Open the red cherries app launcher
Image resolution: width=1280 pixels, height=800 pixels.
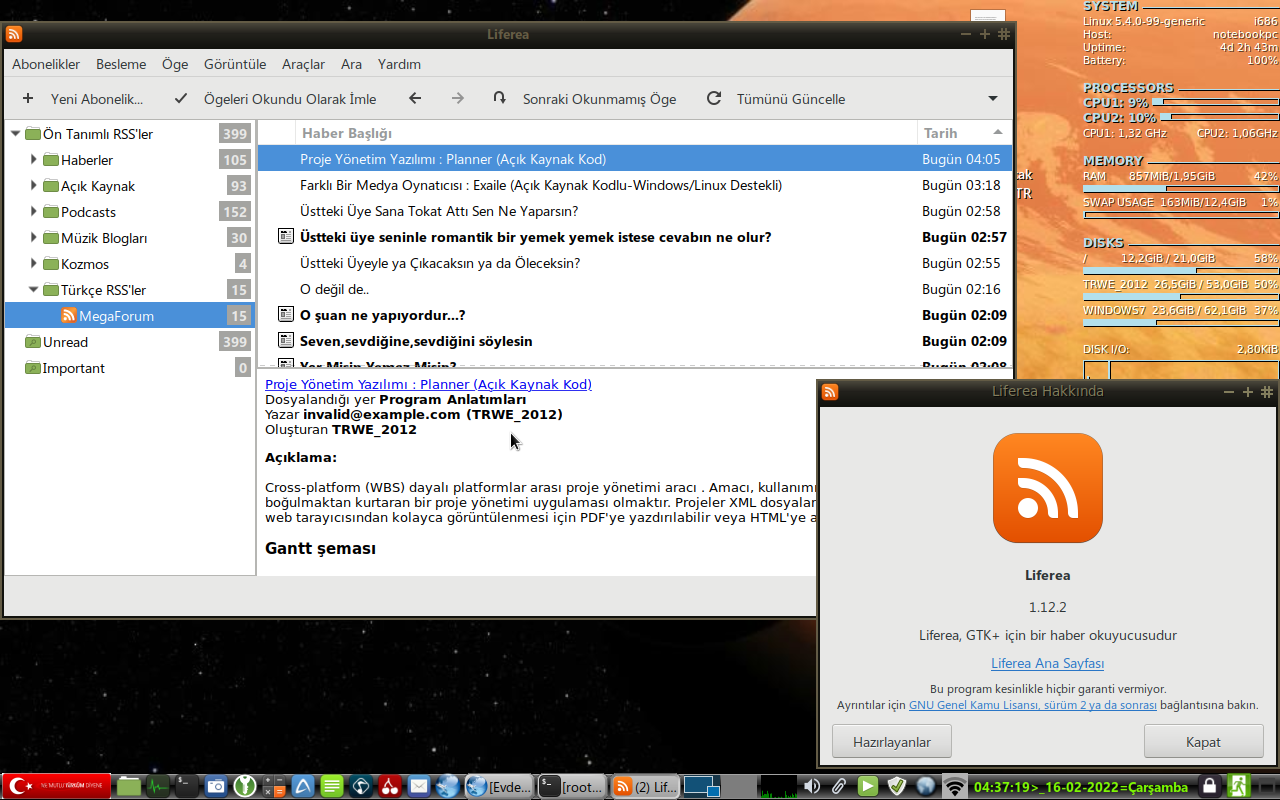(390, 786)
